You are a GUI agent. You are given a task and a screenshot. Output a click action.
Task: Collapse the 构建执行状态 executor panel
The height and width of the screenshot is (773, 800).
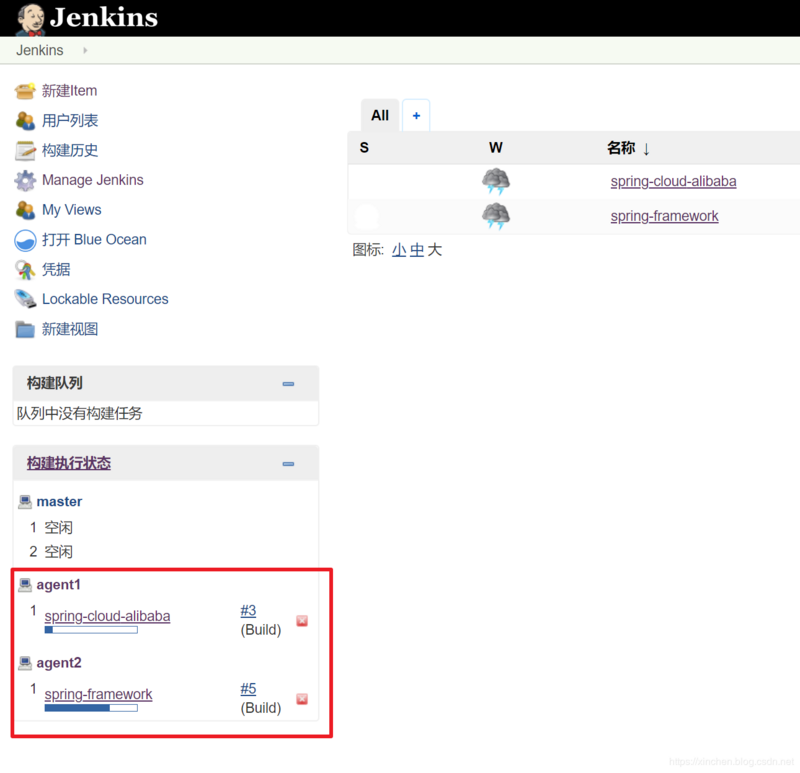(288, 463)
